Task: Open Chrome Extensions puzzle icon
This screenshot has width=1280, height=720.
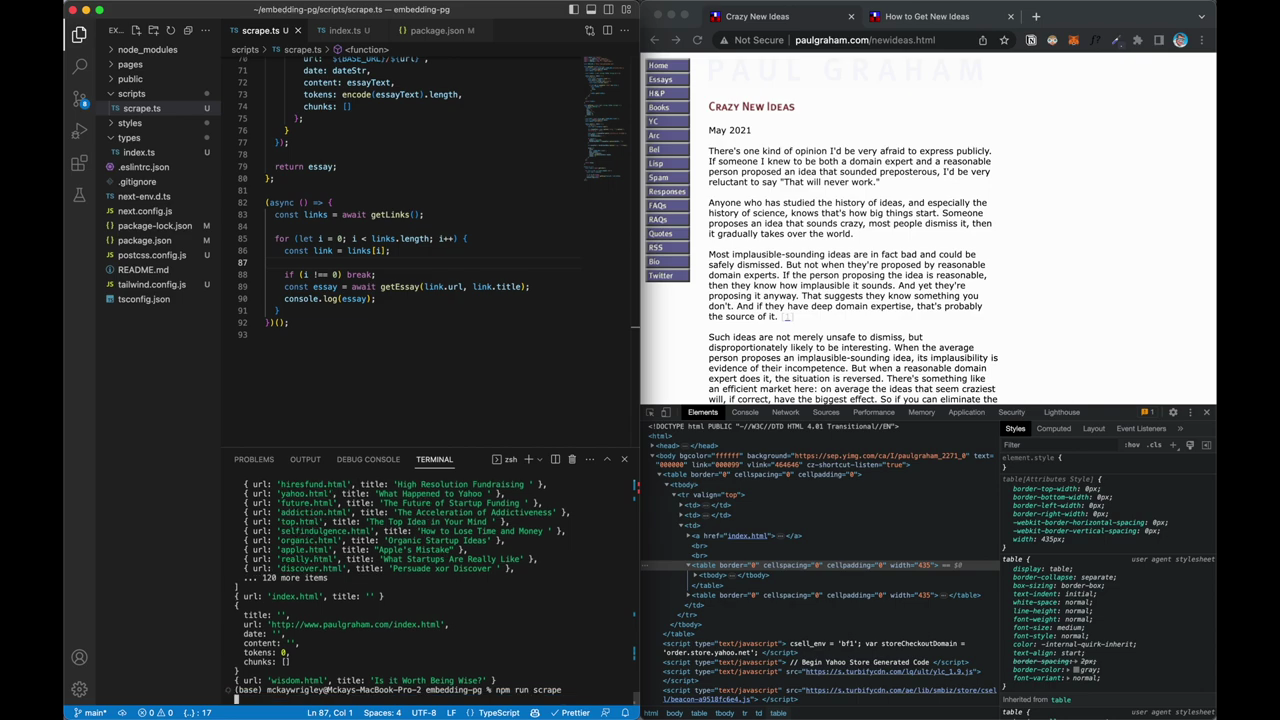Action: (x=1137, y=40)
